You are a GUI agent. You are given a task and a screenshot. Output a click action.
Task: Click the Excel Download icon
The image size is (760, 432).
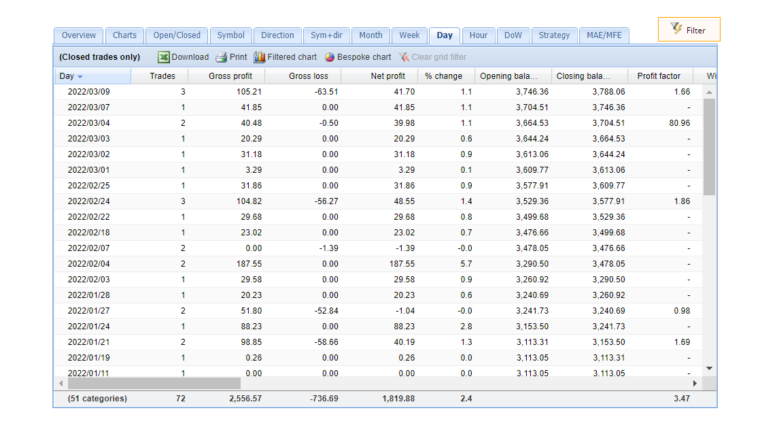tap(163, 57)
